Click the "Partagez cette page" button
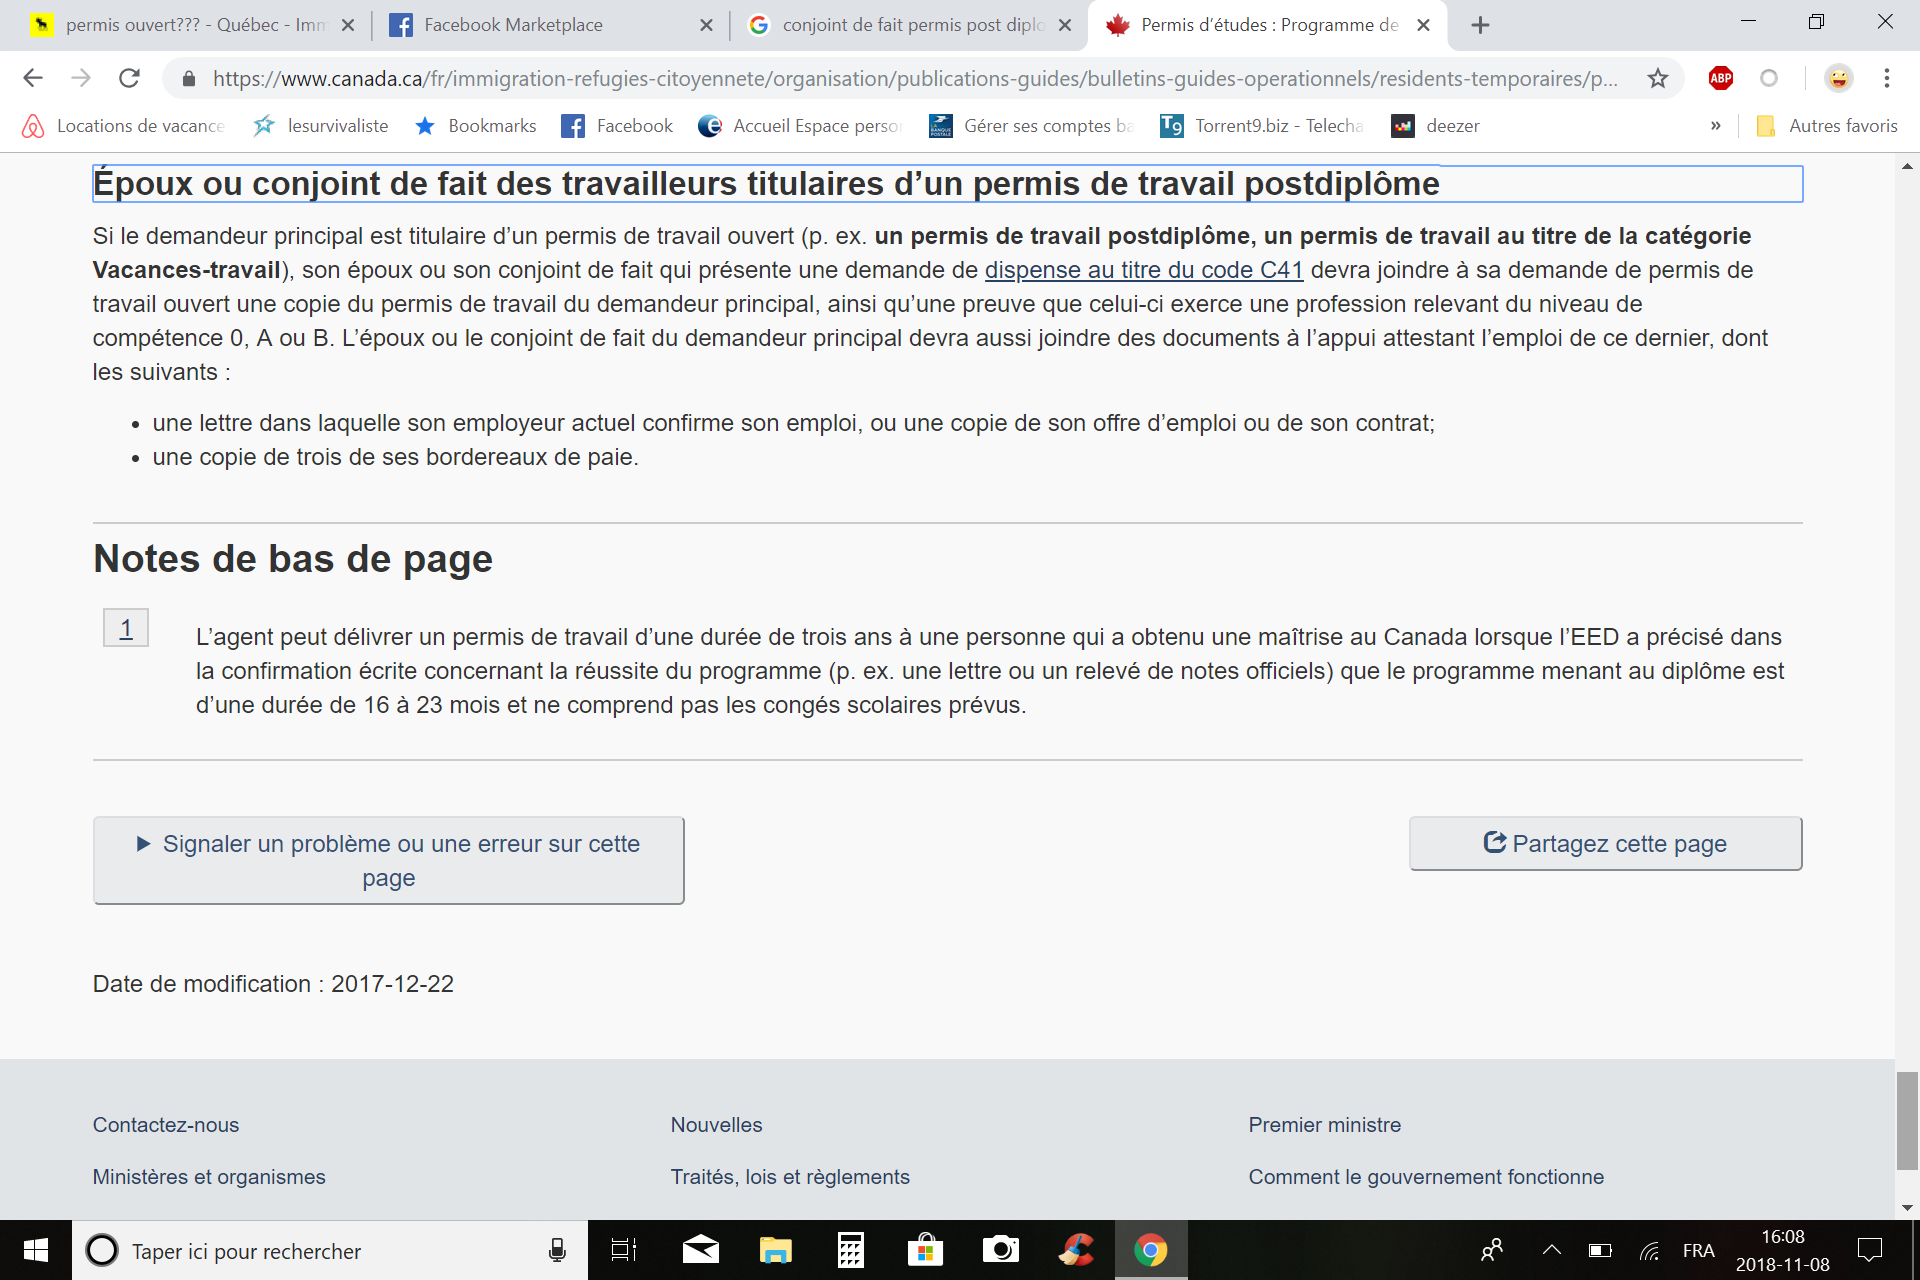 point(1604,843)
